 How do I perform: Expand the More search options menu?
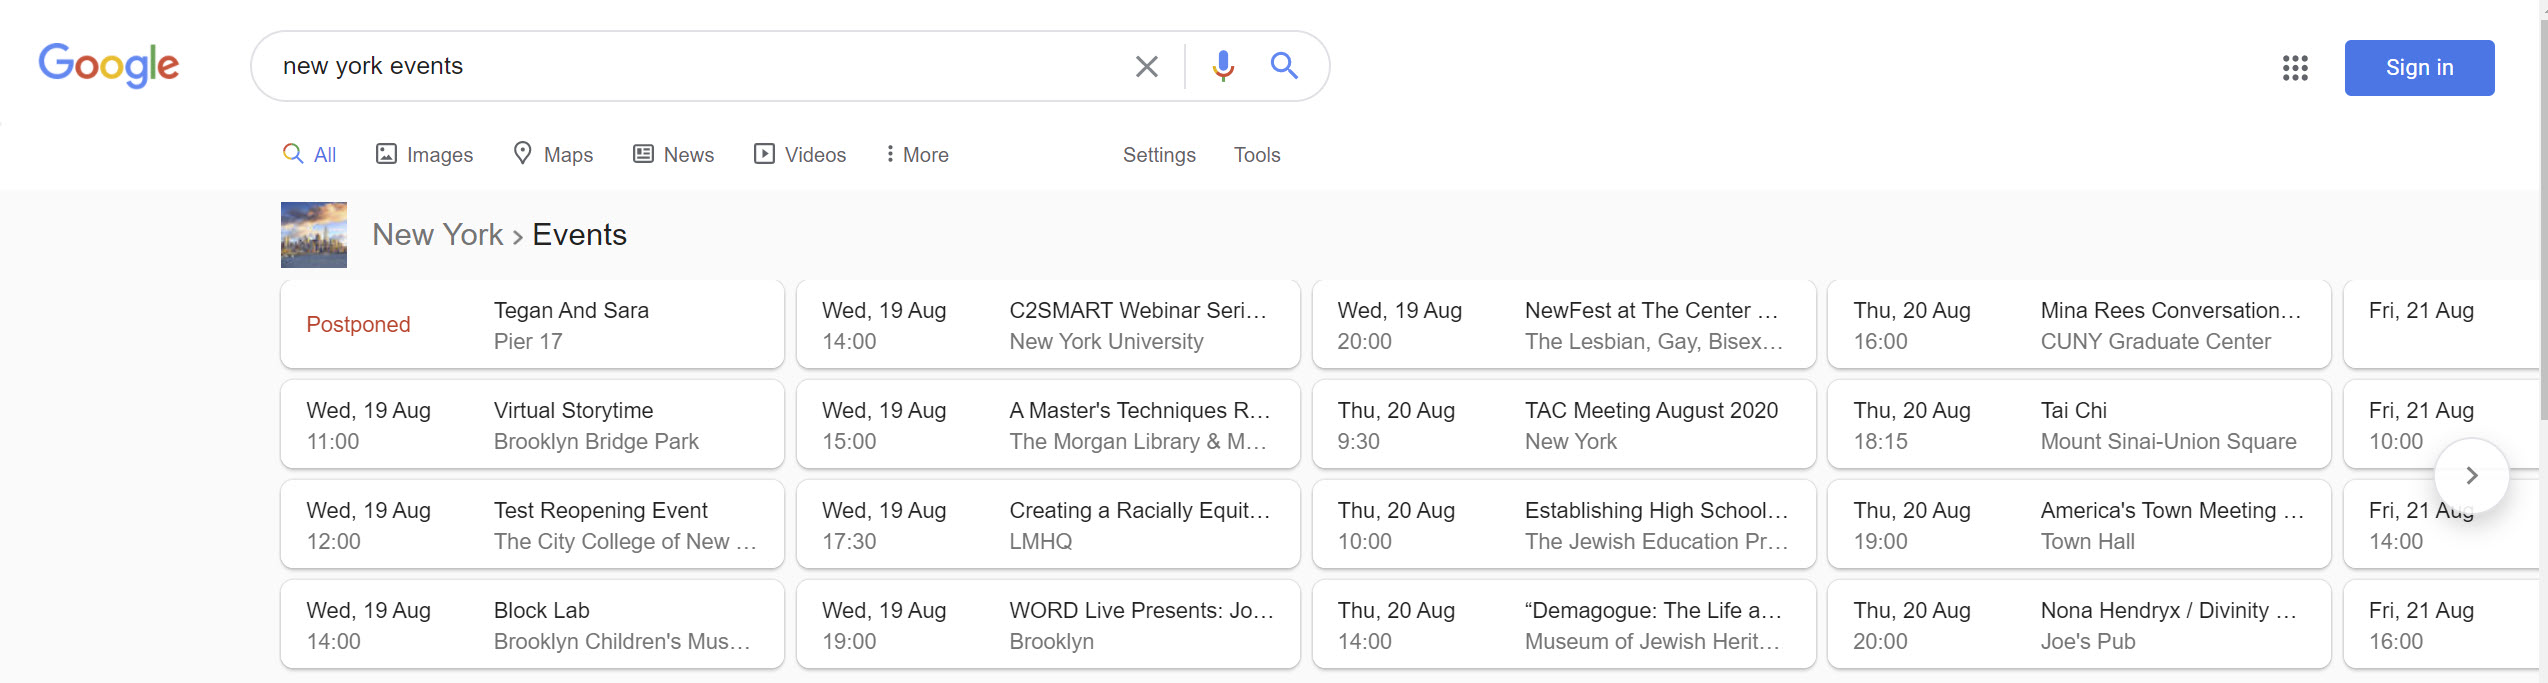[917, 155]
